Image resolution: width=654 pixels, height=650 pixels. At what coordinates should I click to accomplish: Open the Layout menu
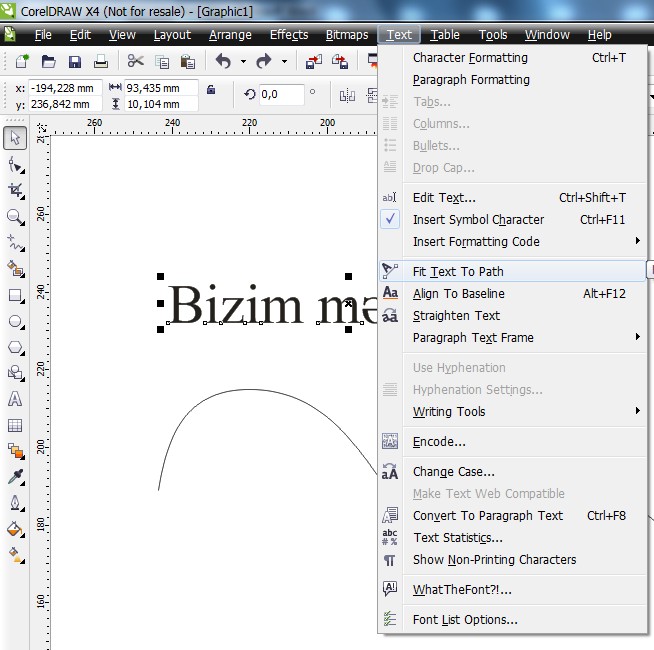tap(172, 35)
